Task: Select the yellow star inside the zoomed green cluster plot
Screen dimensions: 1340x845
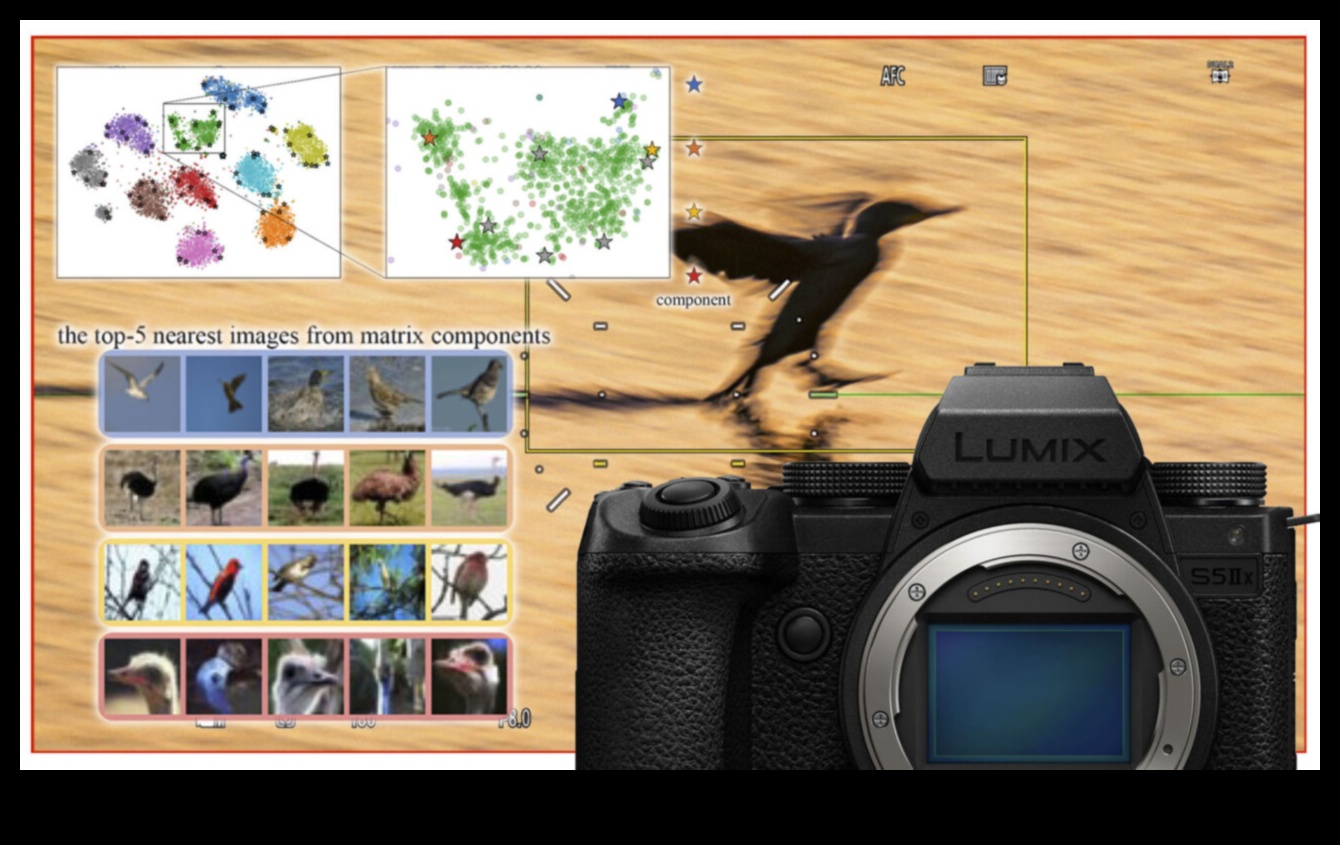Action: (x=652, y=150)
